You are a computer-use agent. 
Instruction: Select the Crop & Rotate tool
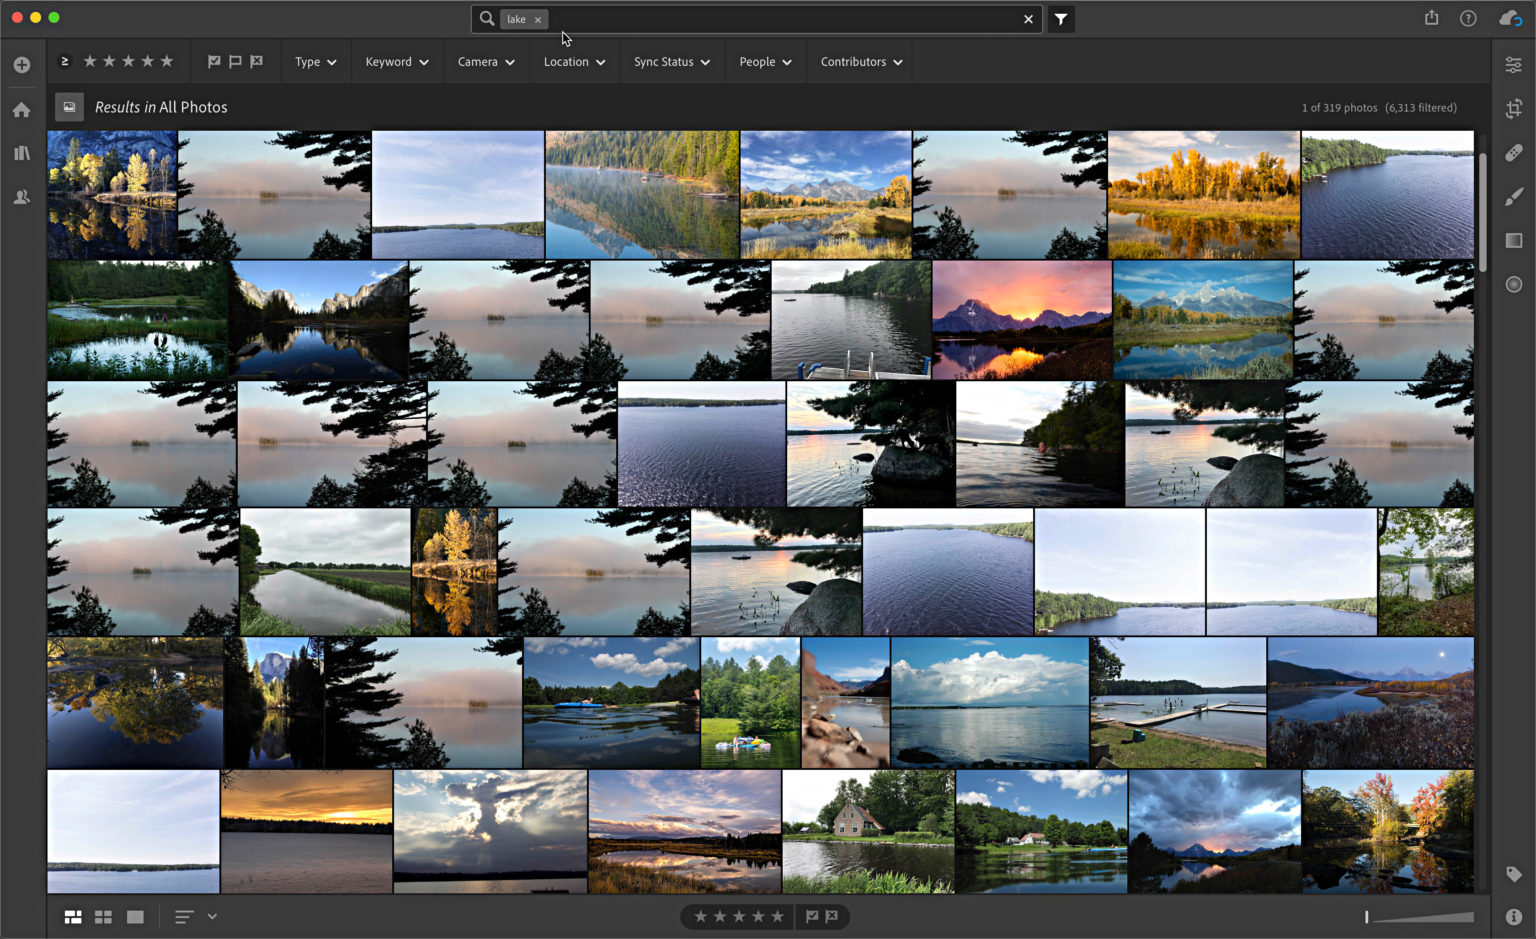click(x=1514, y=108)
